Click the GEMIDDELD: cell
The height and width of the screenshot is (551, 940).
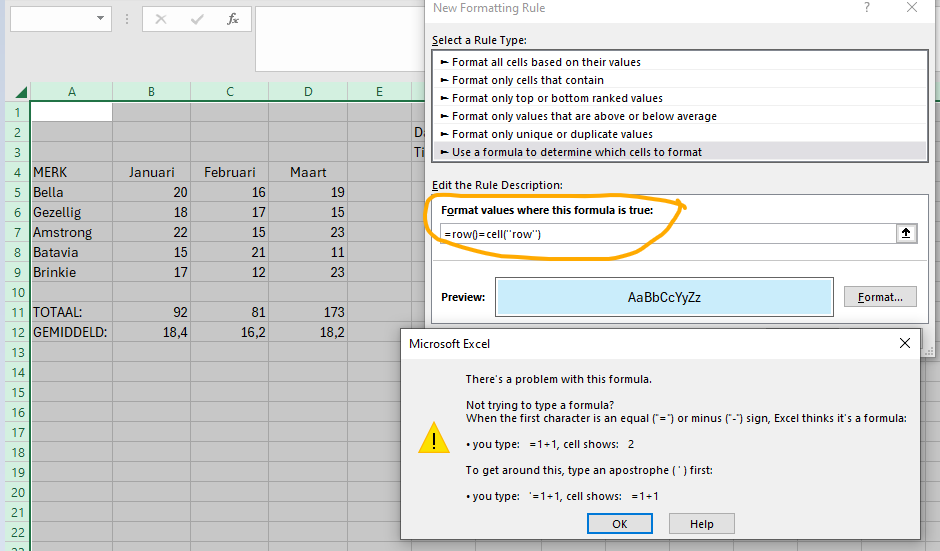(71, 332)
